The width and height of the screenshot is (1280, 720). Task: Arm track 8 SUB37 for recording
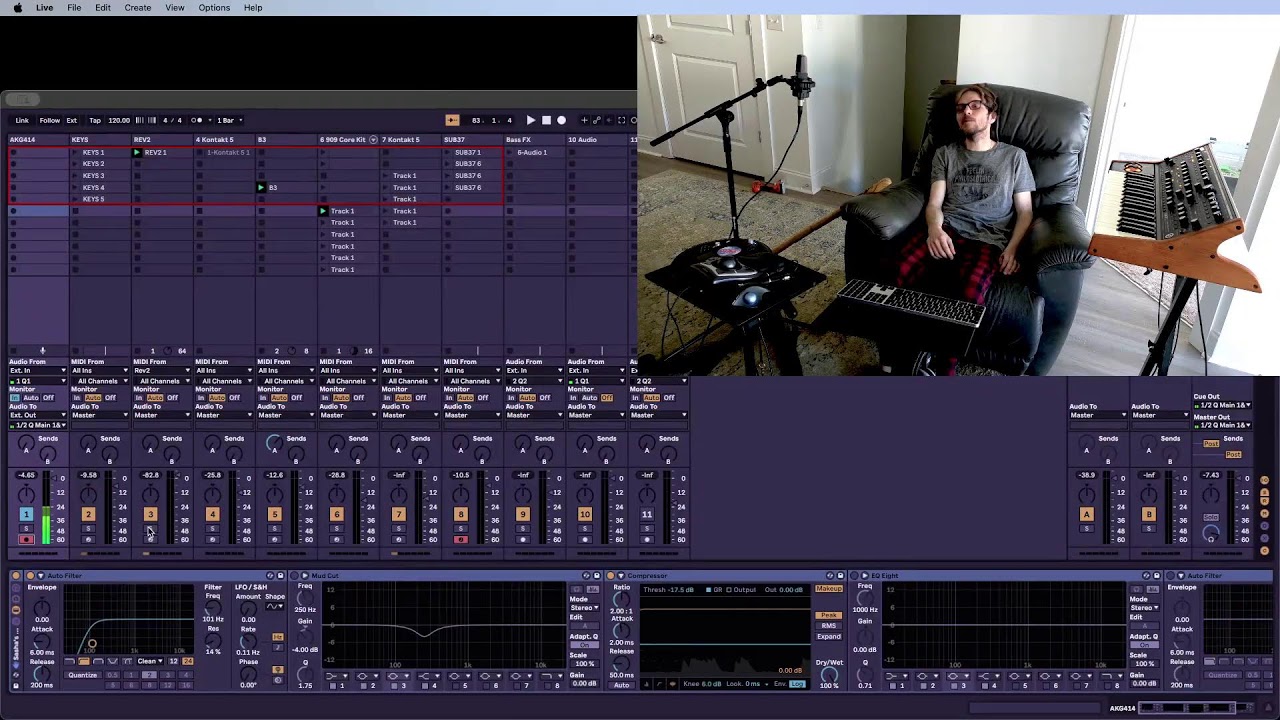(460, 540)
